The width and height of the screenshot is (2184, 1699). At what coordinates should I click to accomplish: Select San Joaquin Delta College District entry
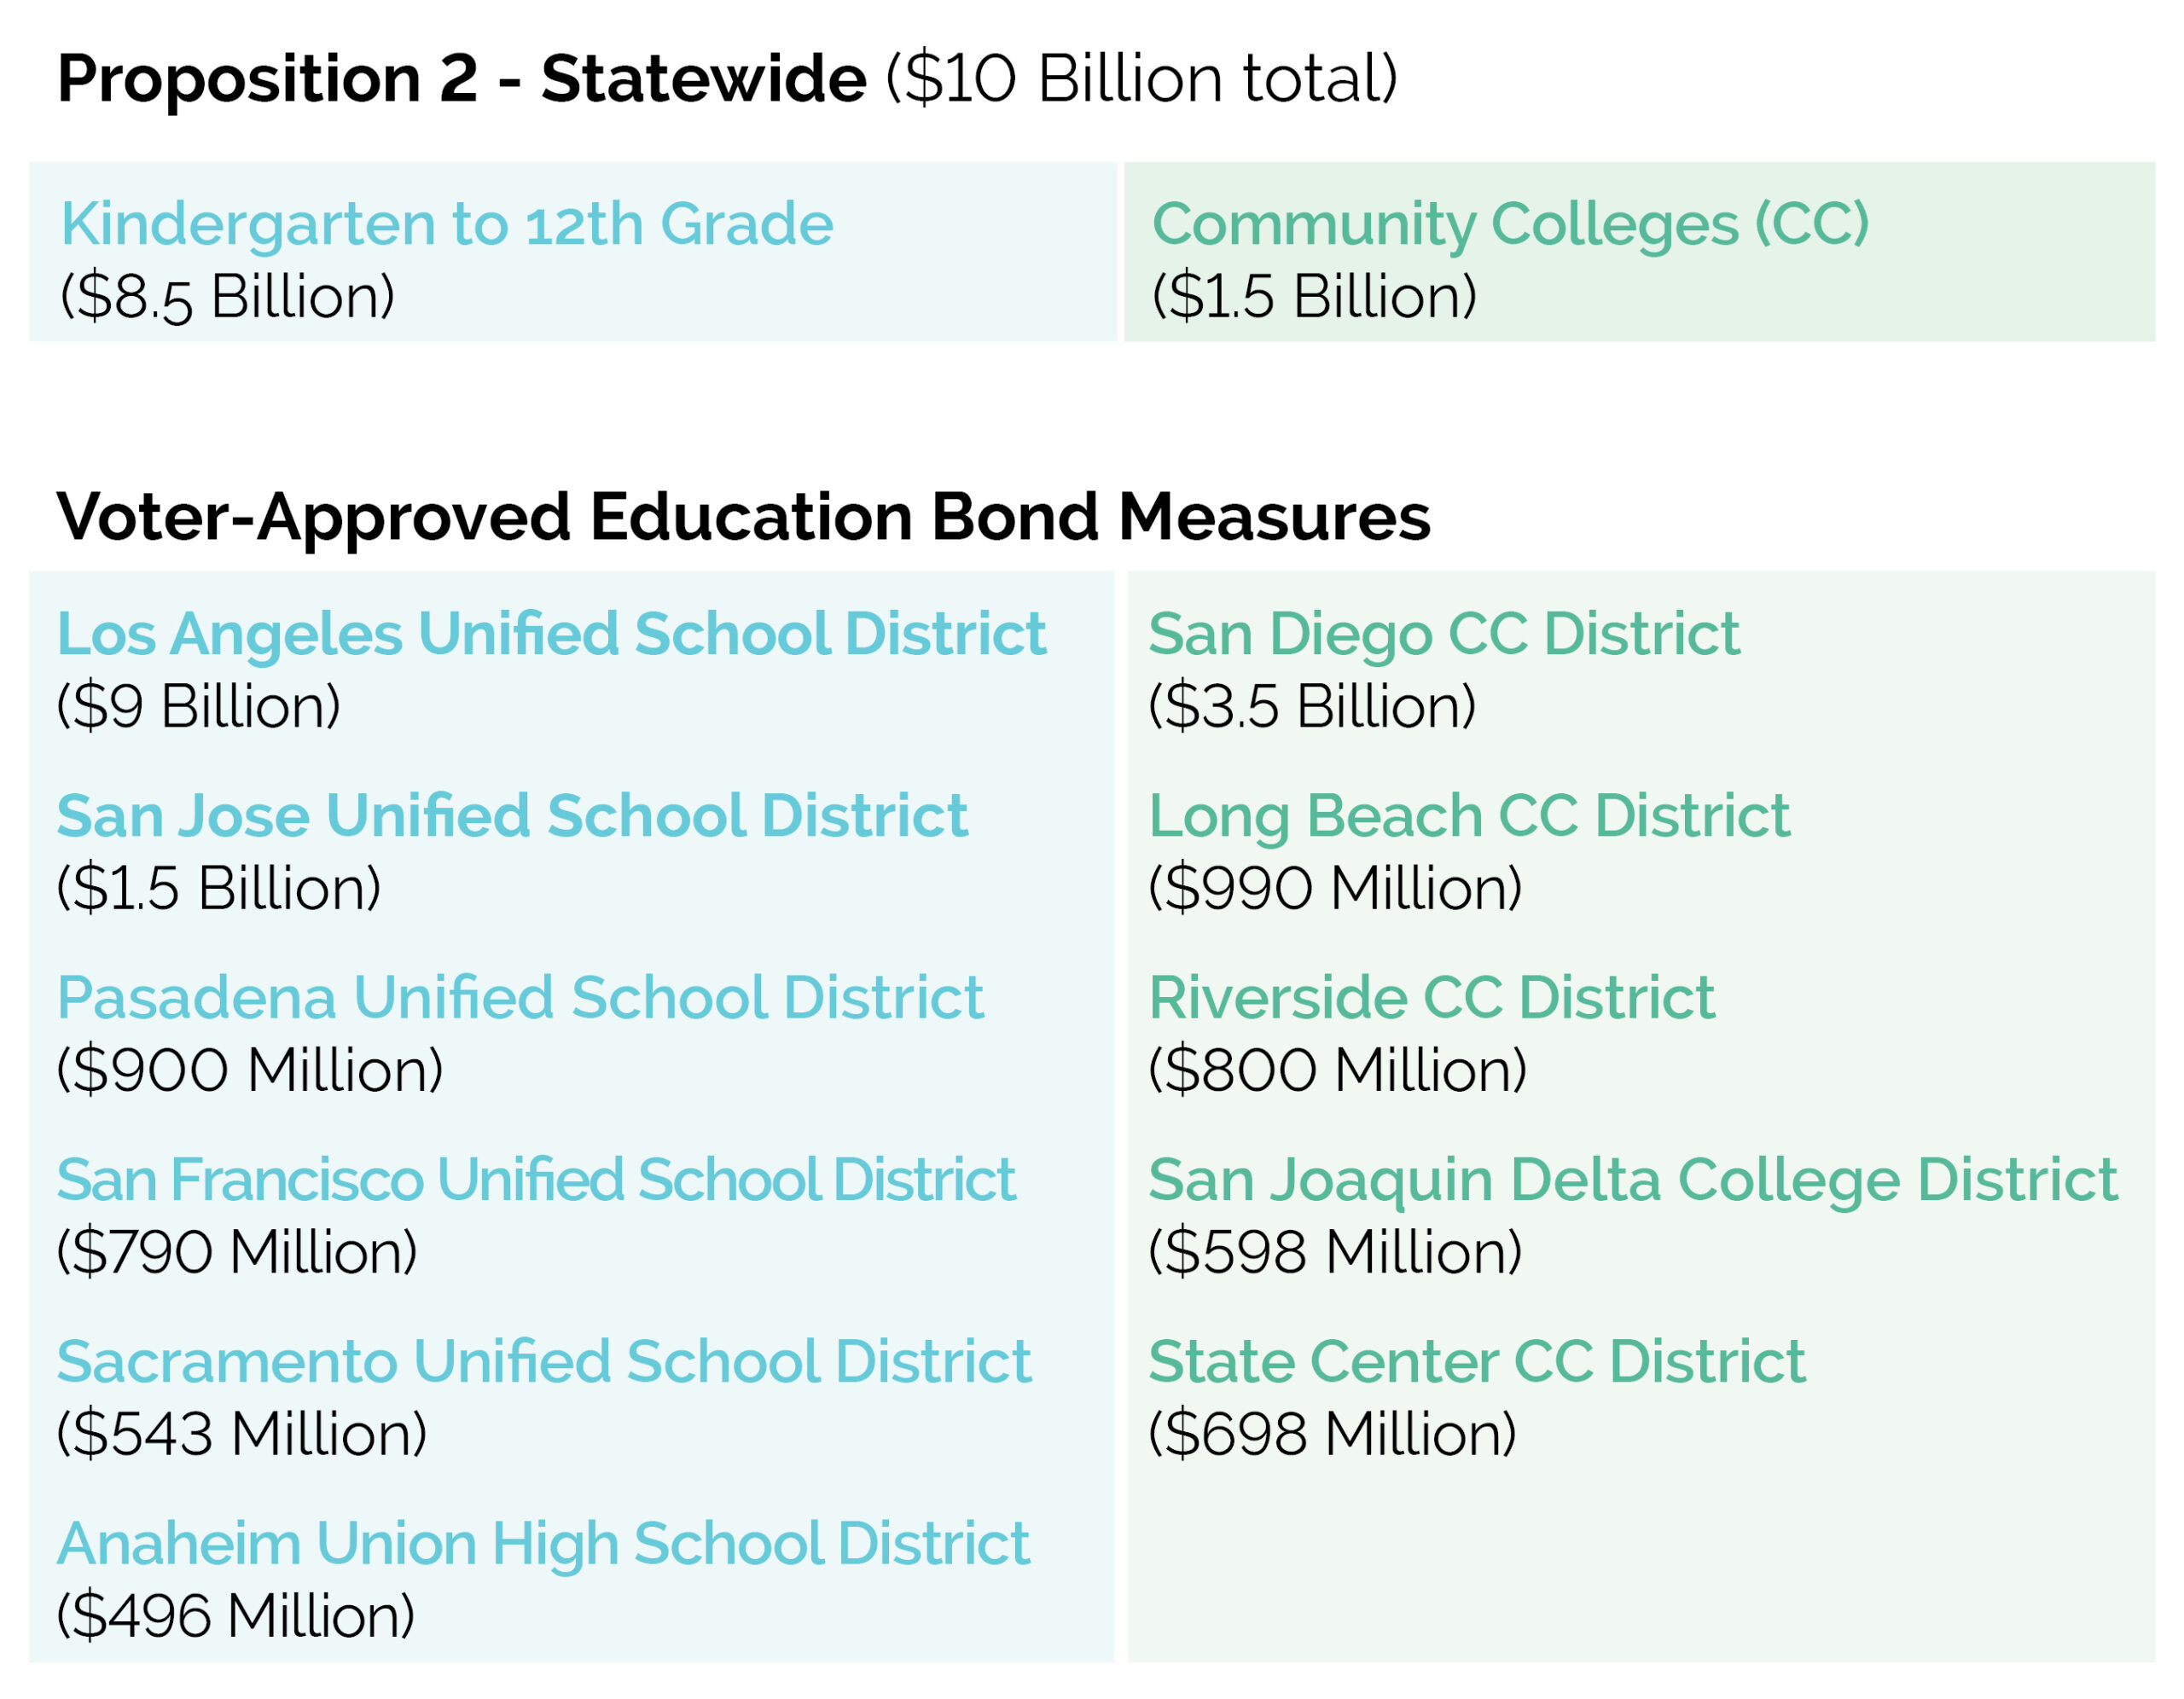(x=1633, y=1180)
